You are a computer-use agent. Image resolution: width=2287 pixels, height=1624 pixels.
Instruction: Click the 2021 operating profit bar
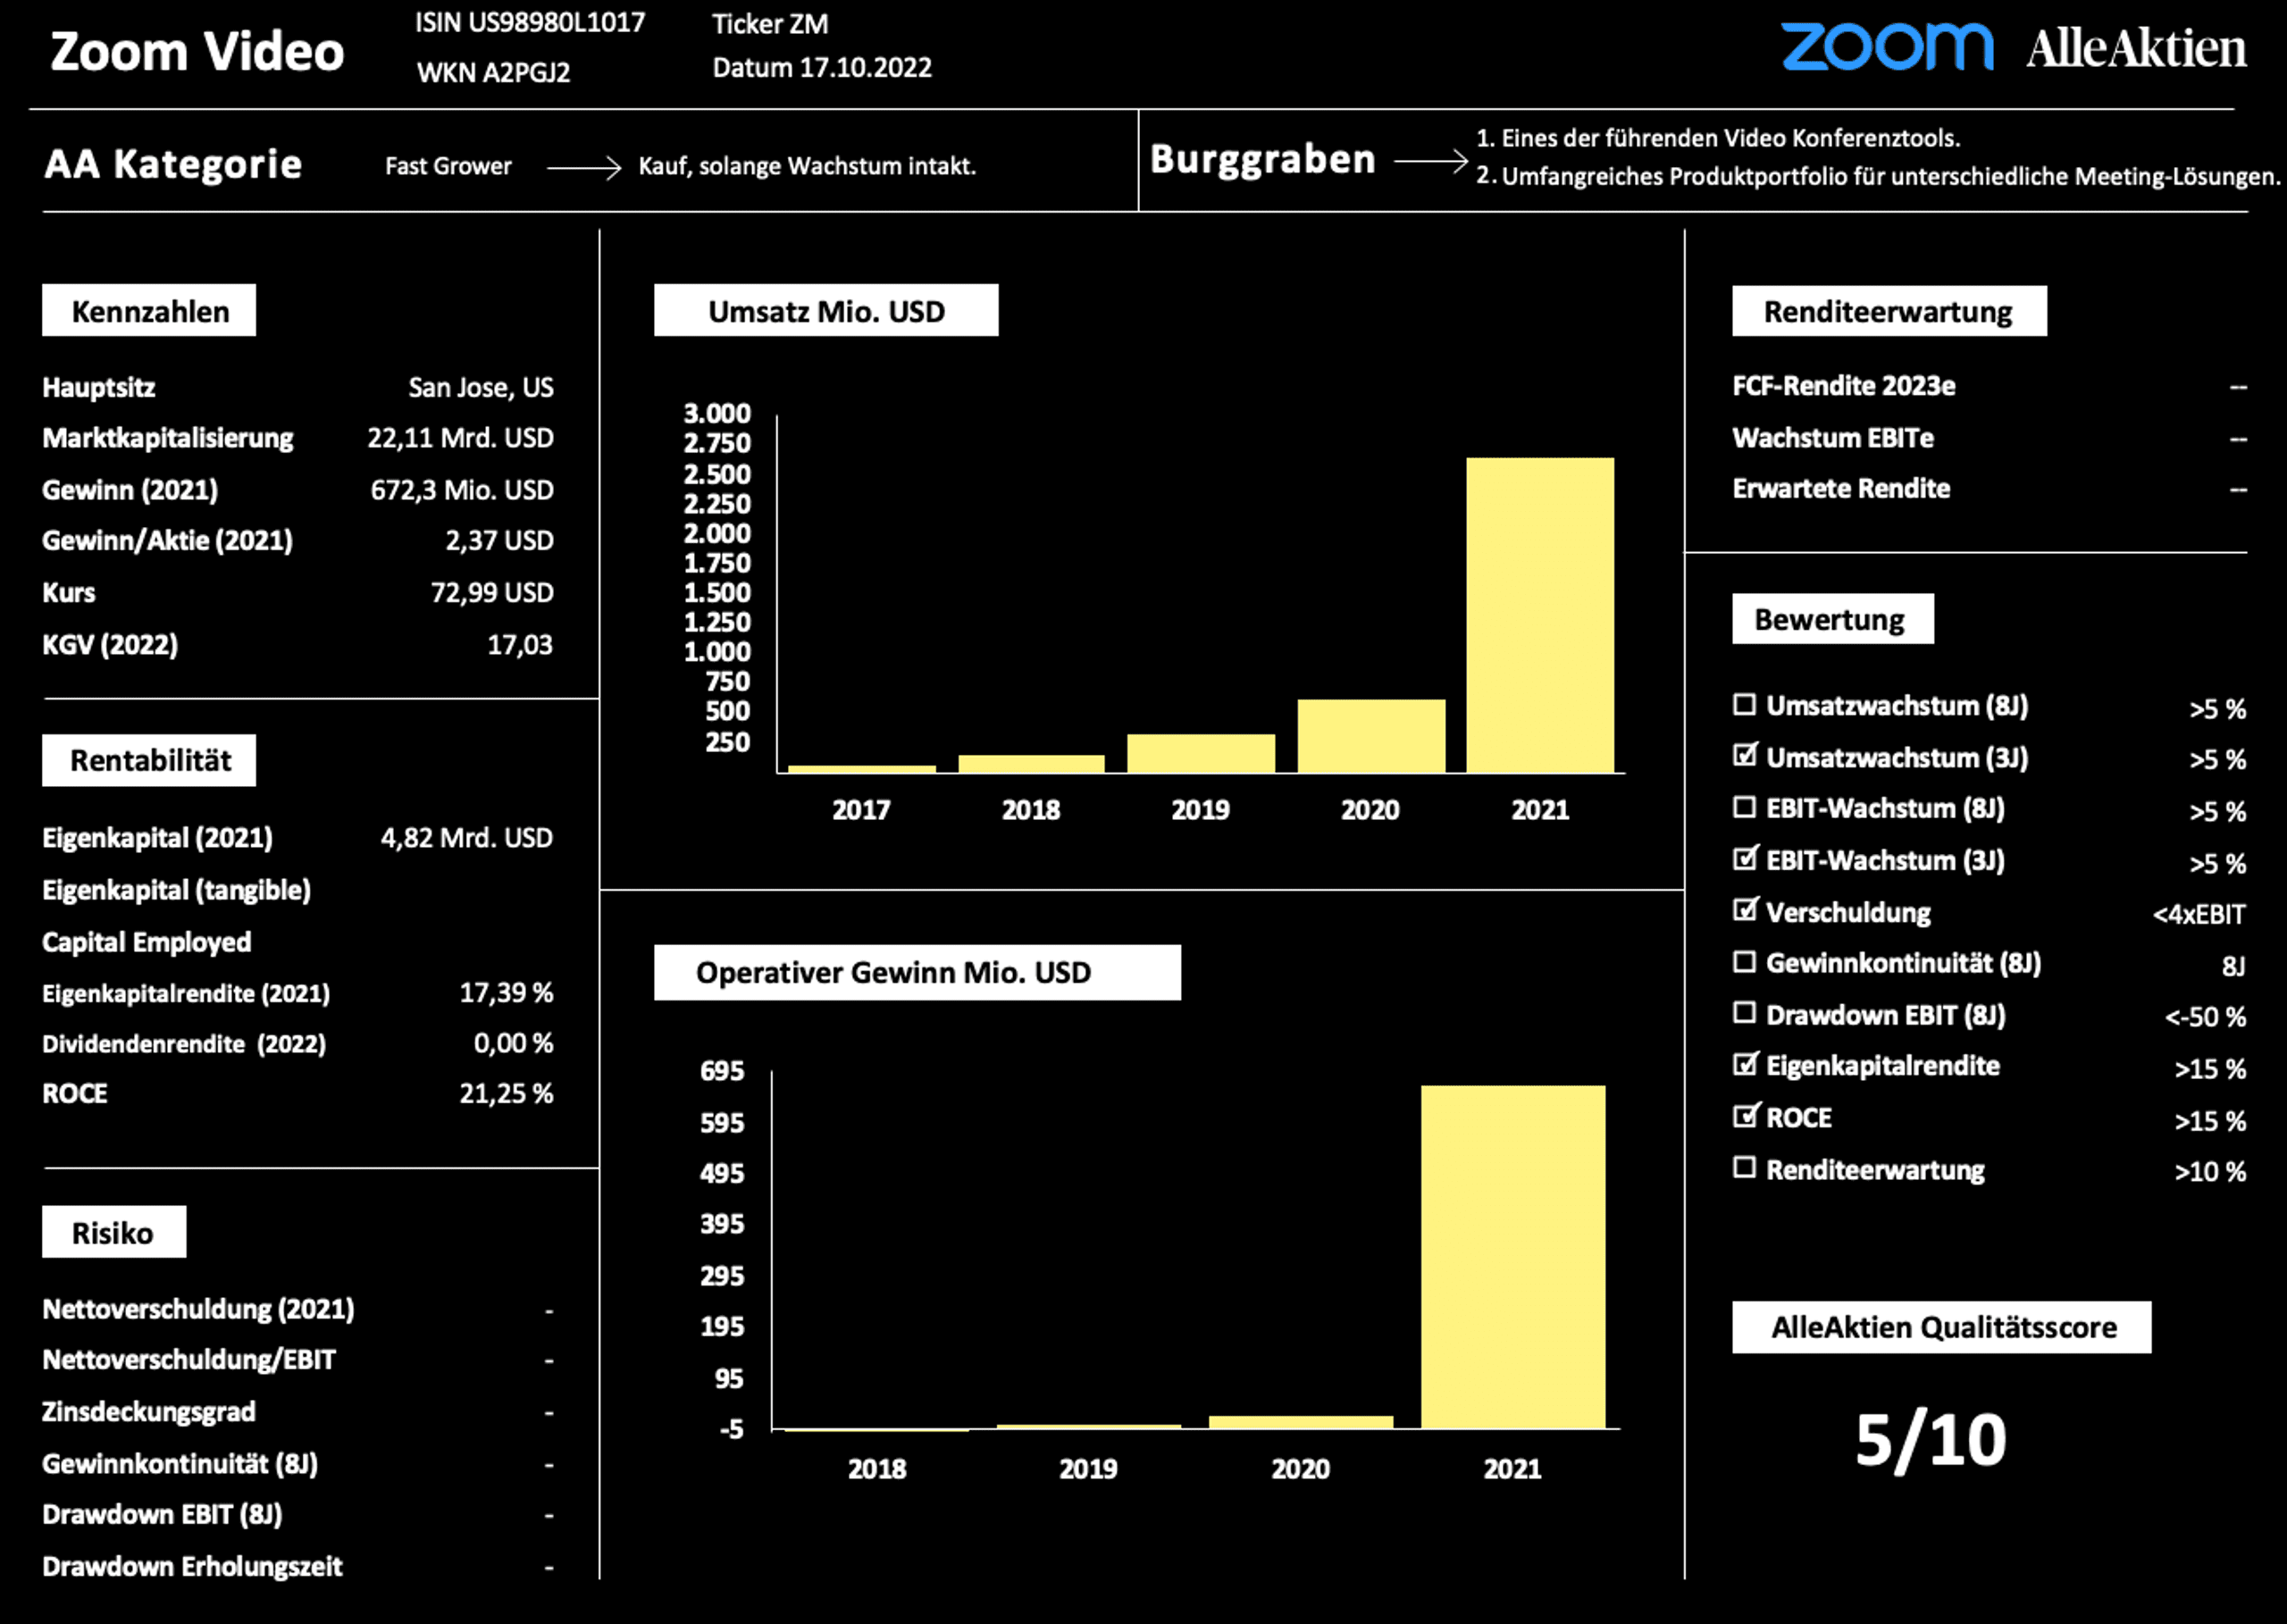point(1513,1257)
